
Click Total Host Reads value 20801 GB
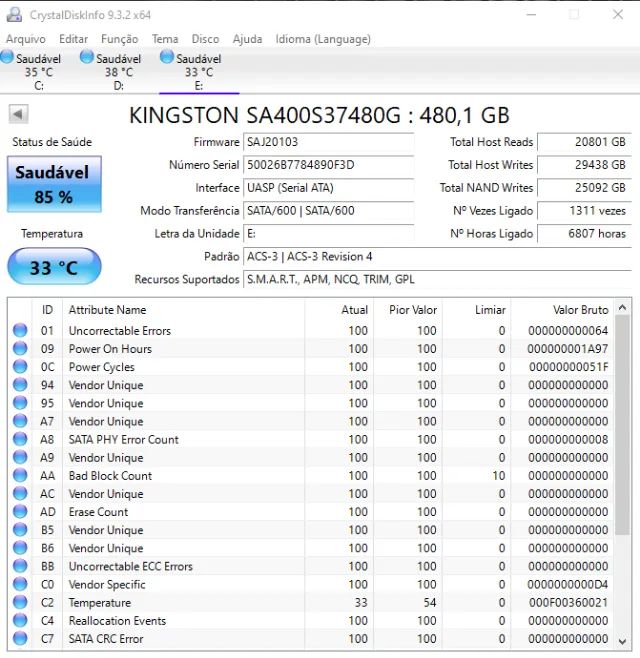click(584, 142)
